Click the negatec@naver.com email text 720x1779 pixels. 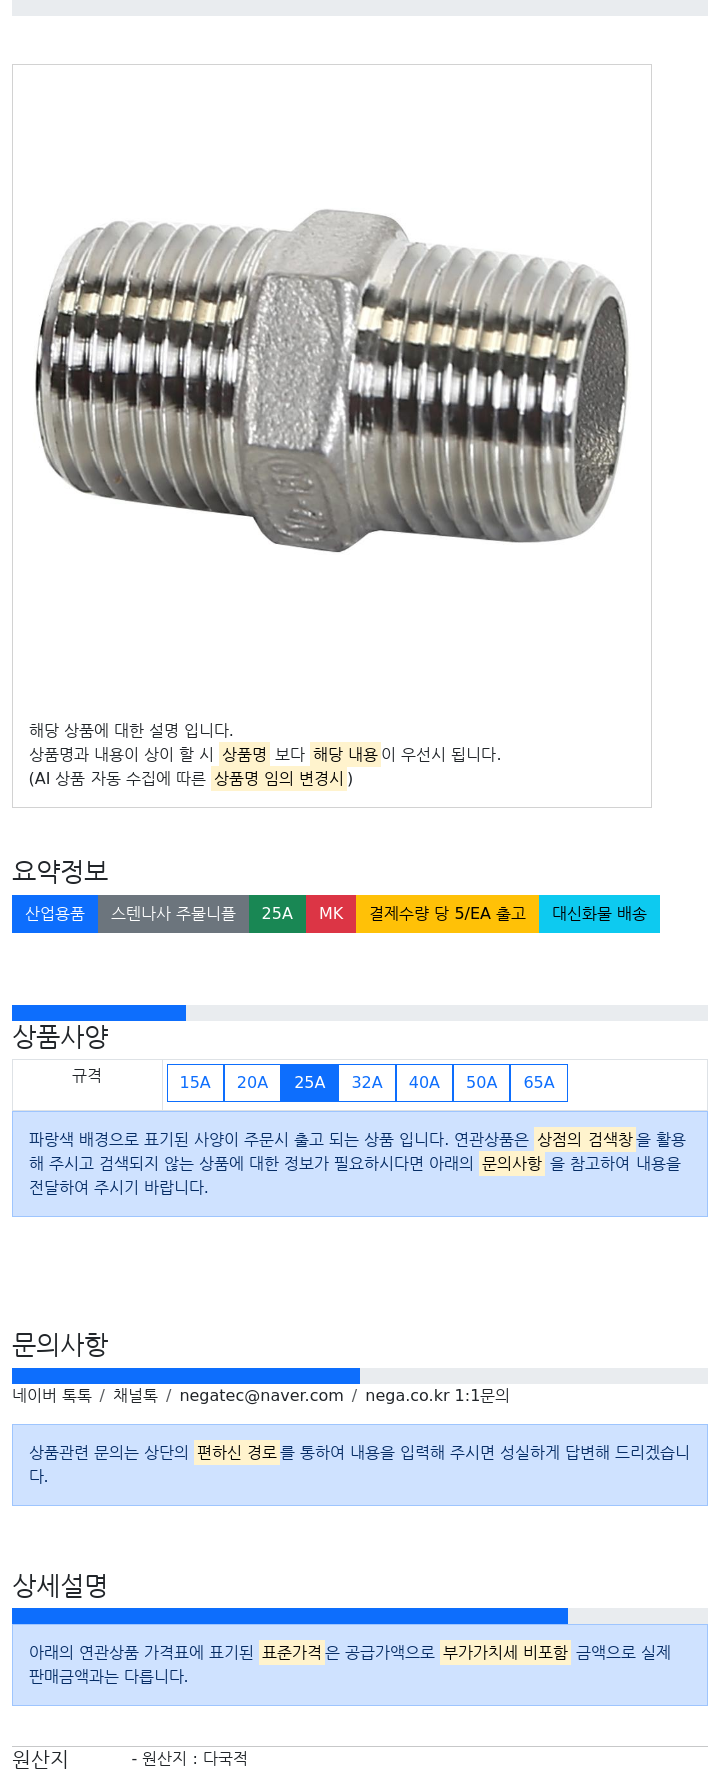point(261,1395)
